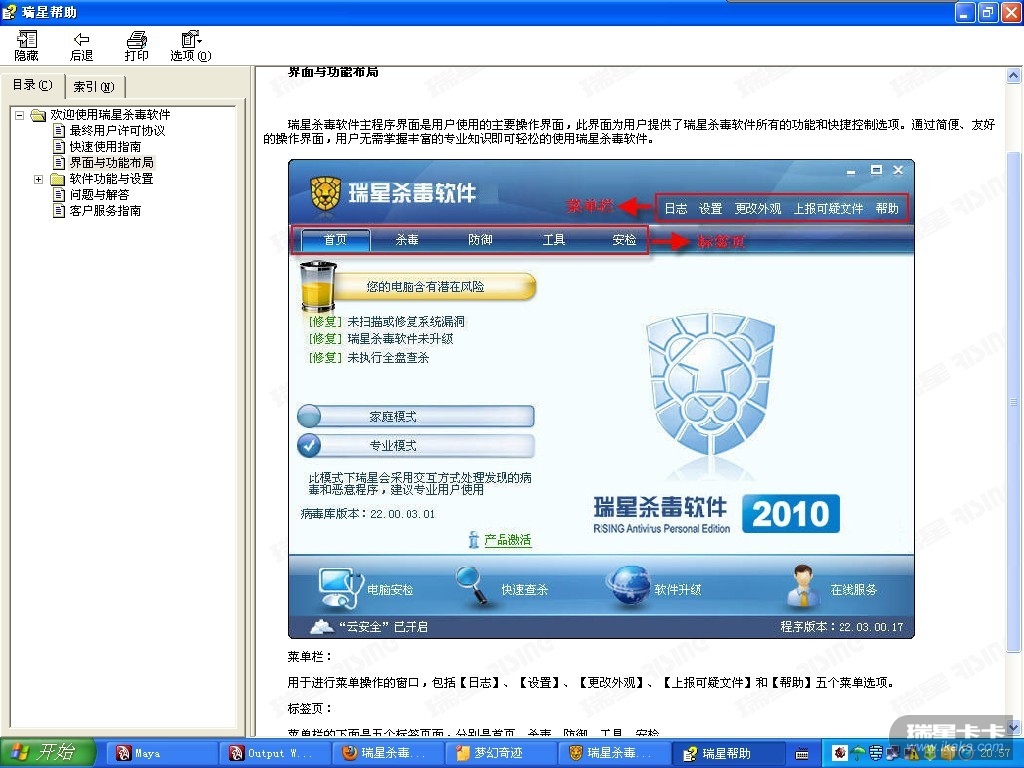This screenshot has width=1024, height=768.
Task: Click the 在线服务 person icon in the picture
Action: coord(804,586)
